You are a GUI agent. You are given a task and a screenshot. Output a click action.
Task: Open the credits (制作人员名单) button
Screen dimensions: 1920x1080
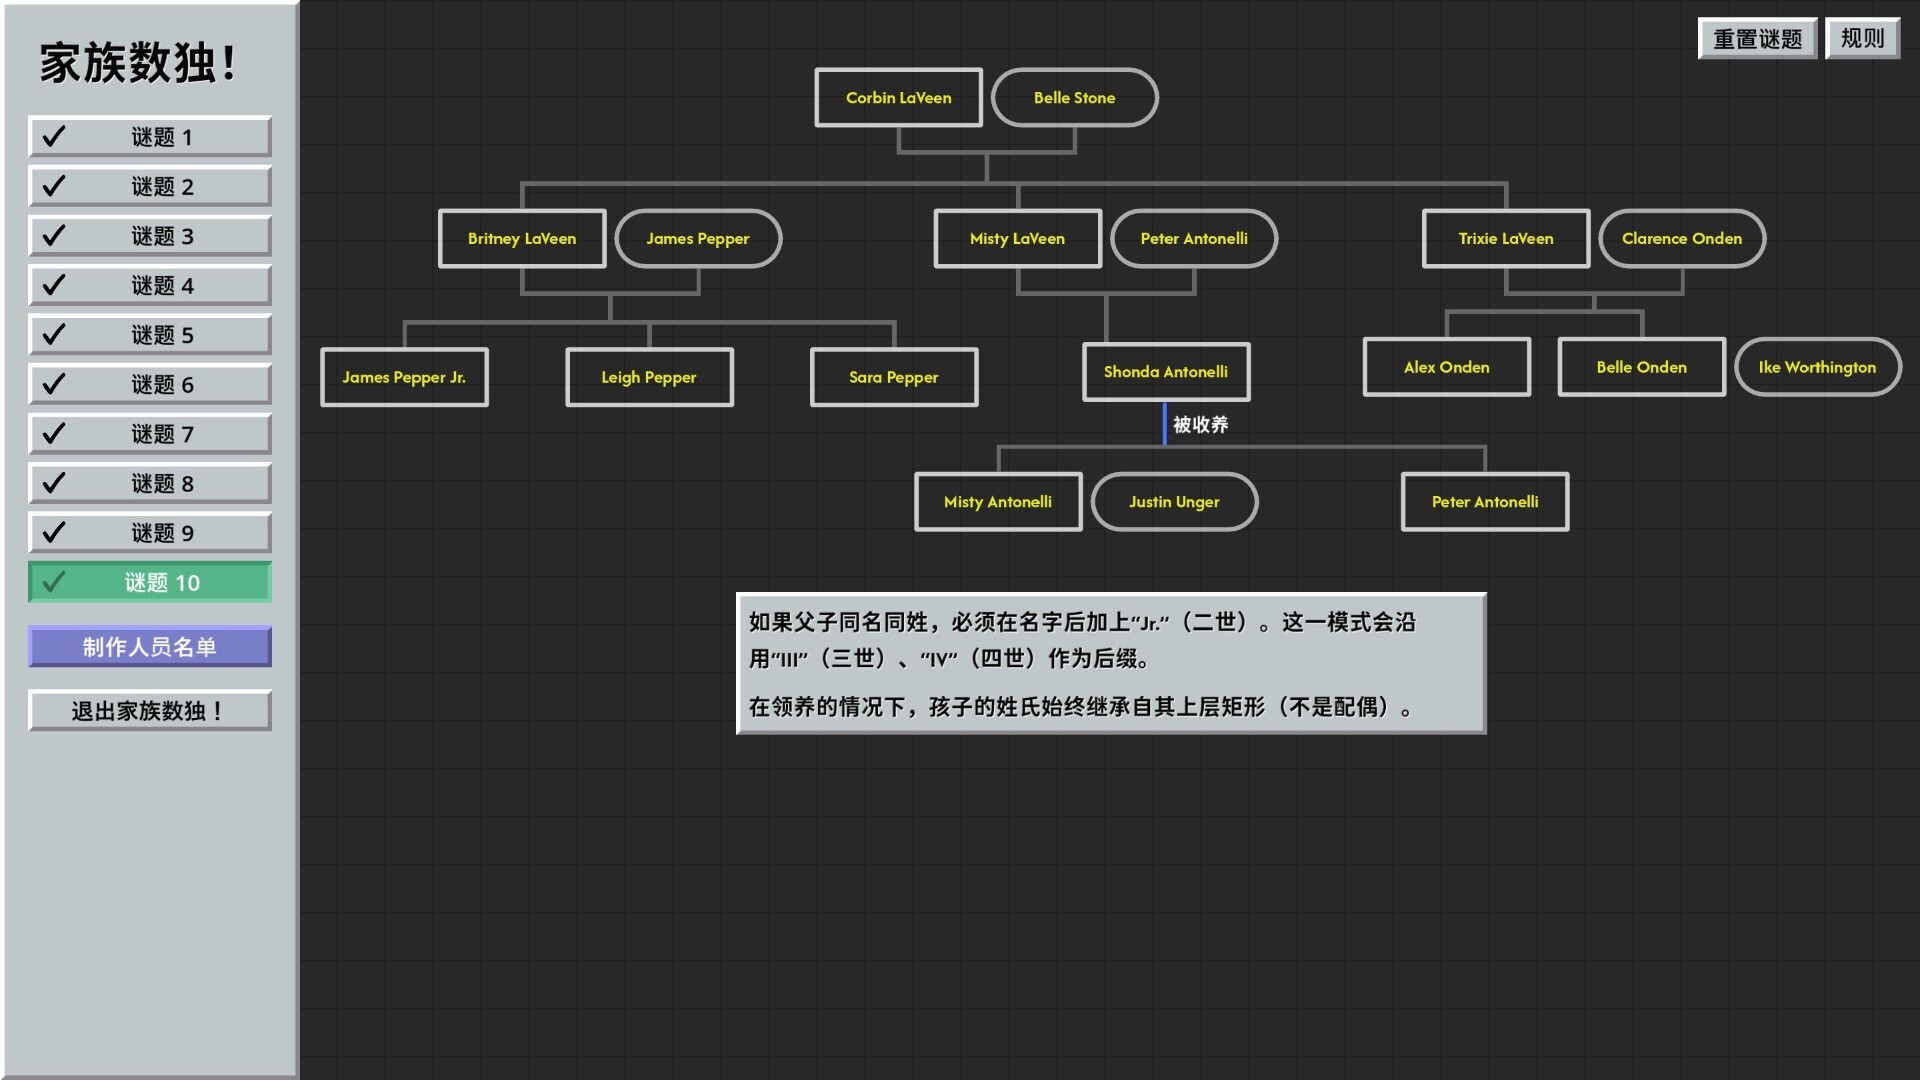click(x=150, y=647)
